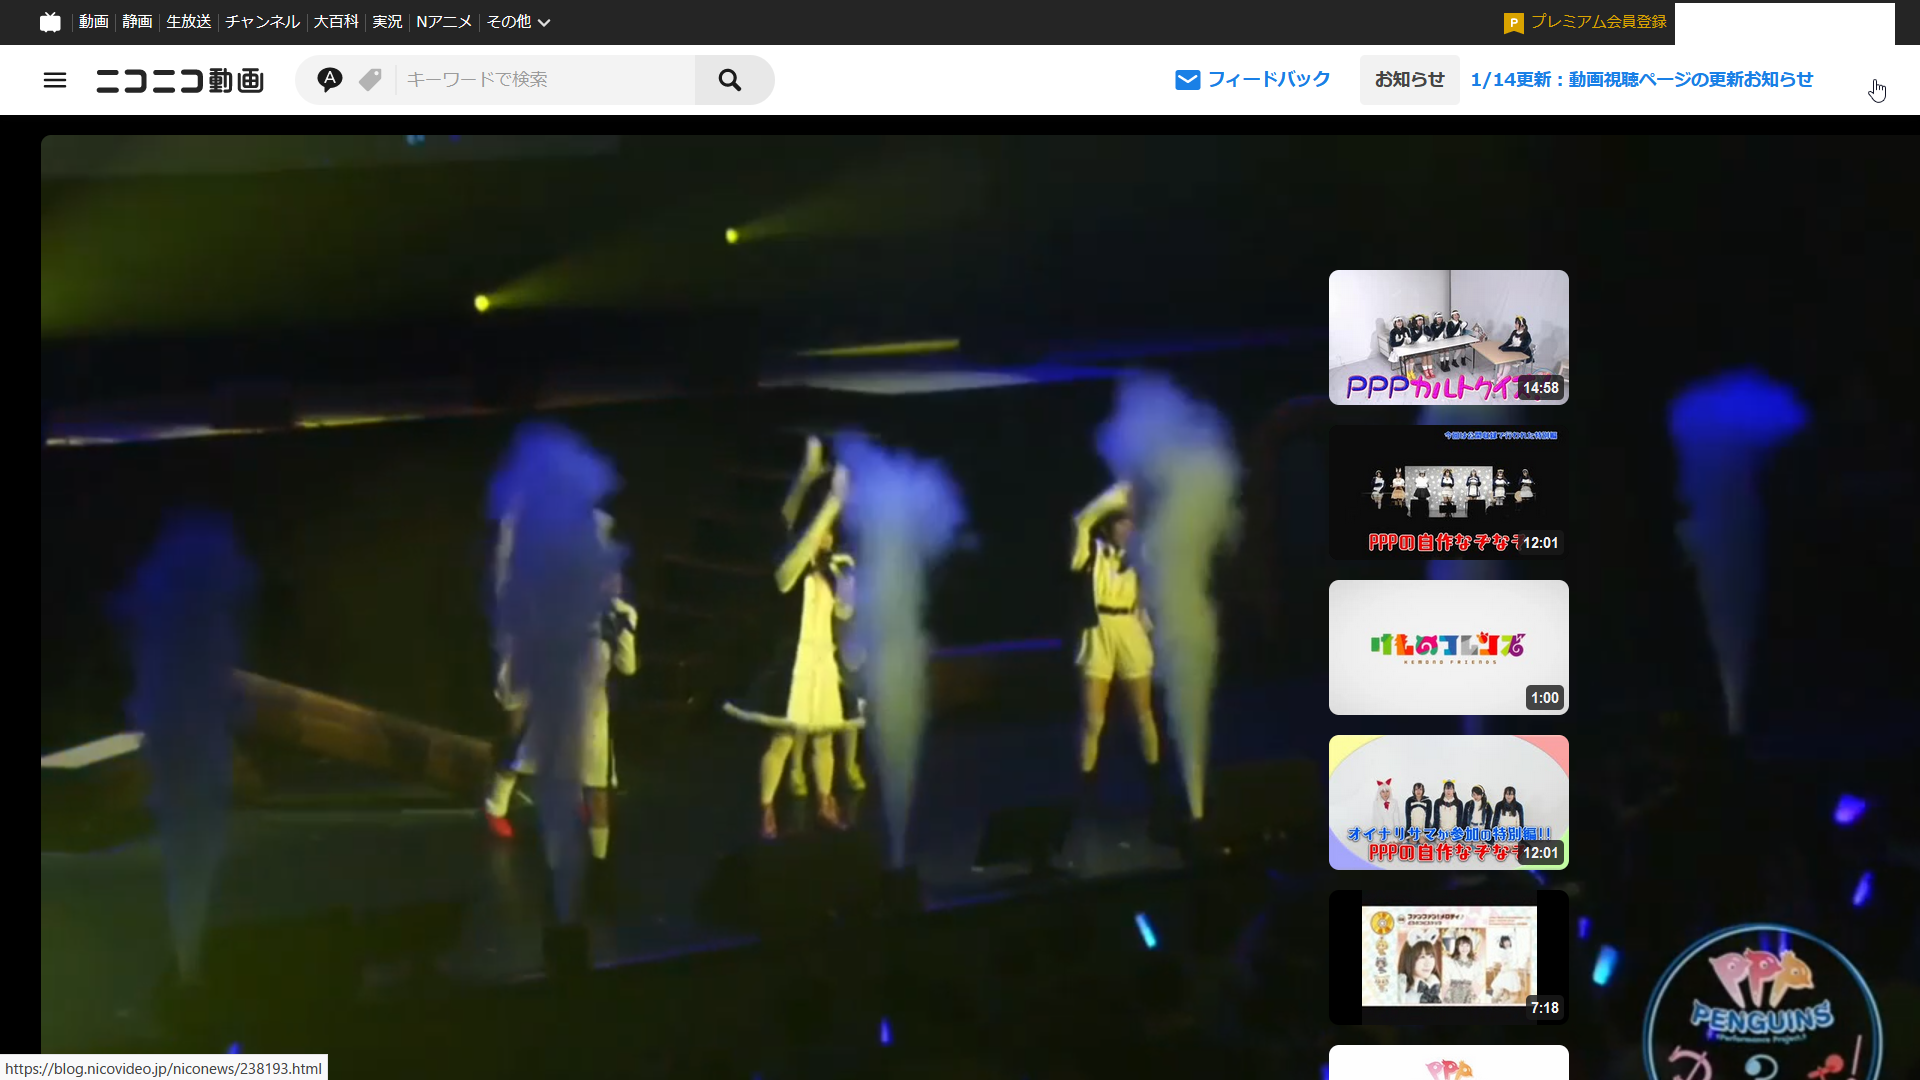Viewport: 1920px width, 1080px height.
Task: Open the hamburger side menu
Action: [55, 80]
